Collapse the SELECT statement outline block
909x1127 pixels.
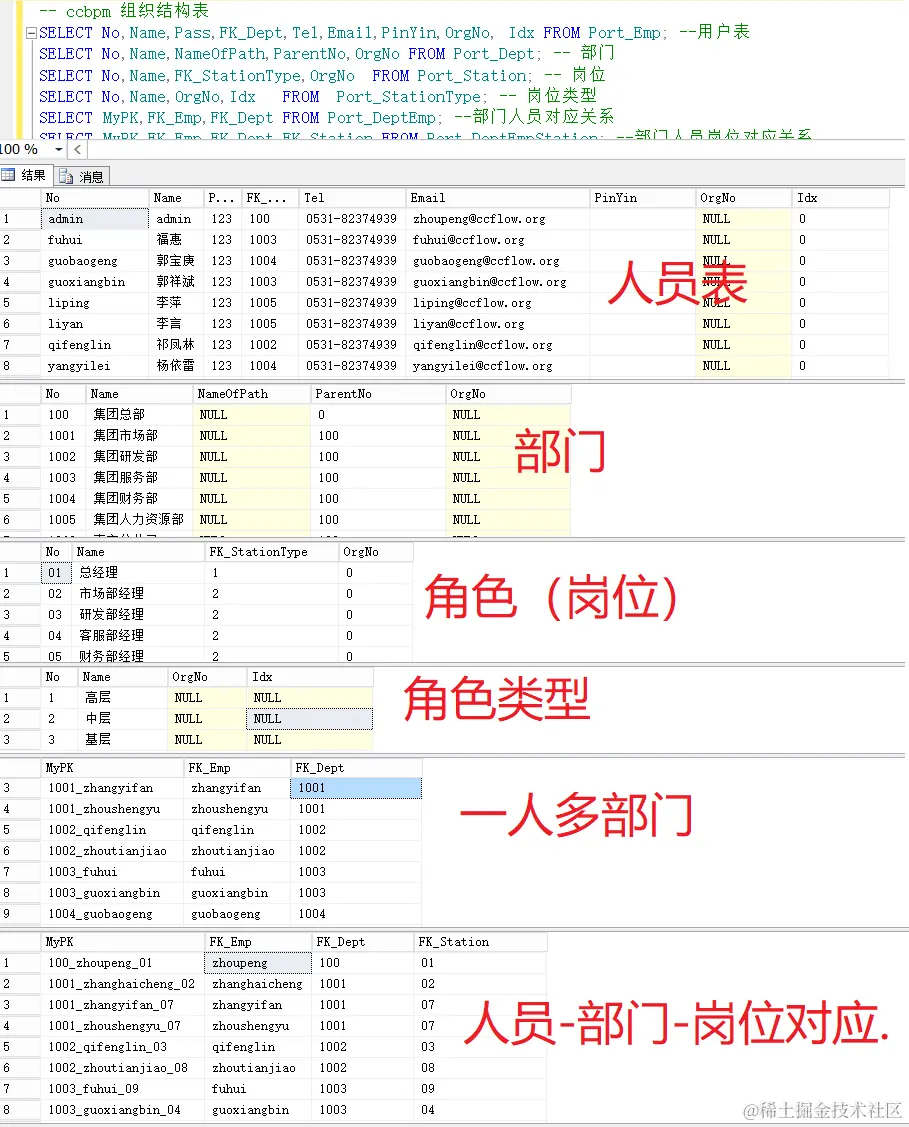point(31,33)
